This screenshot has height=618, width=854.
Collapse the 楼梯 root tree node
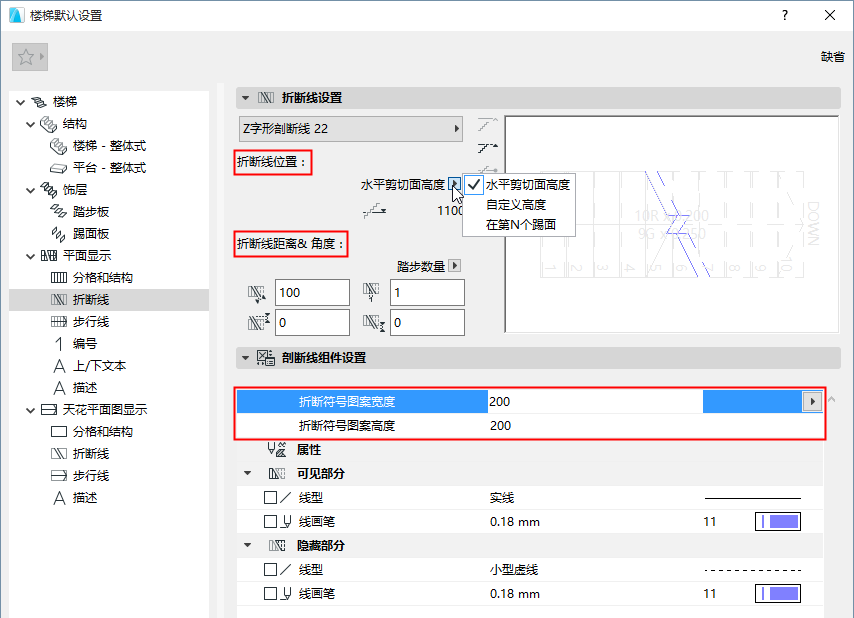tap(21, 102)
